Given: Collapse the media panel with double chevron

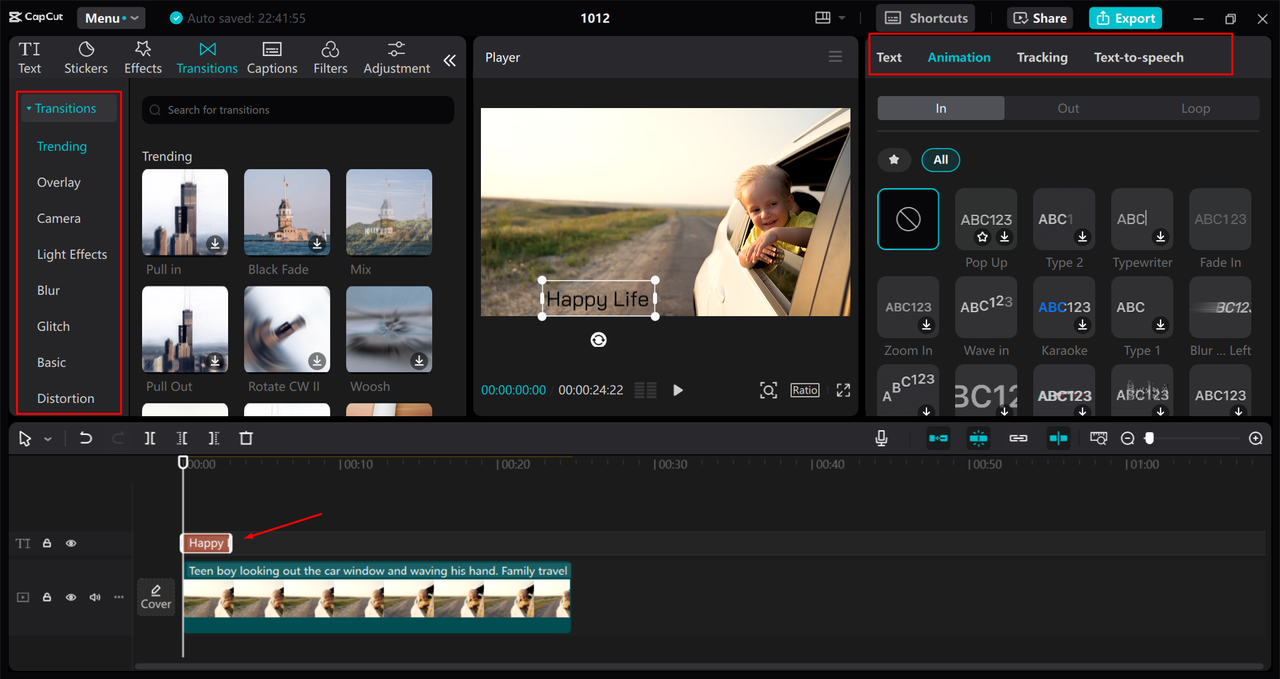Looking at the screenshot, I should pos(450,60).
